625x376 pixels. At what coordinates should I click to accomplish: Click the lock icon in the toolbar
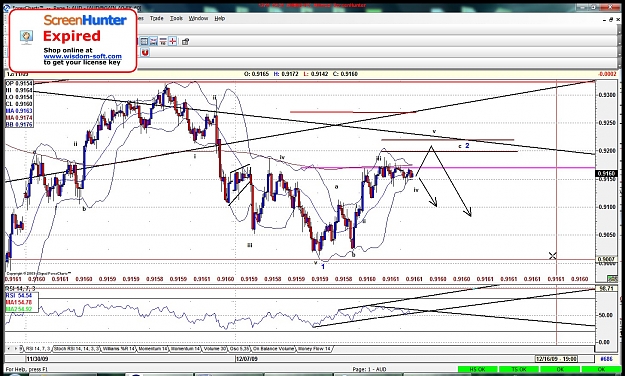coord(185,41)
